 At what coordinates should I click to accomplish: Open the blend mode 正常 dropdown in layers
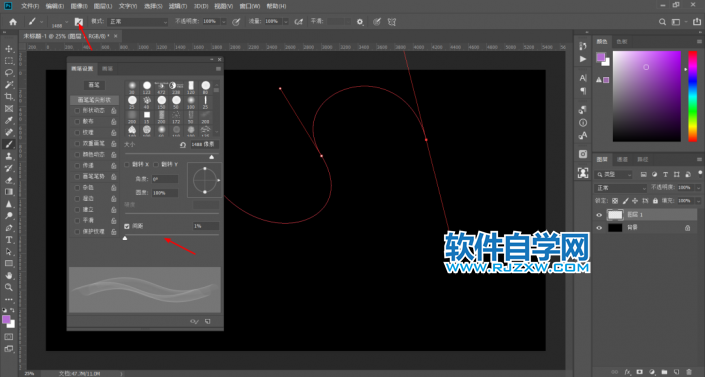[621, 188]
